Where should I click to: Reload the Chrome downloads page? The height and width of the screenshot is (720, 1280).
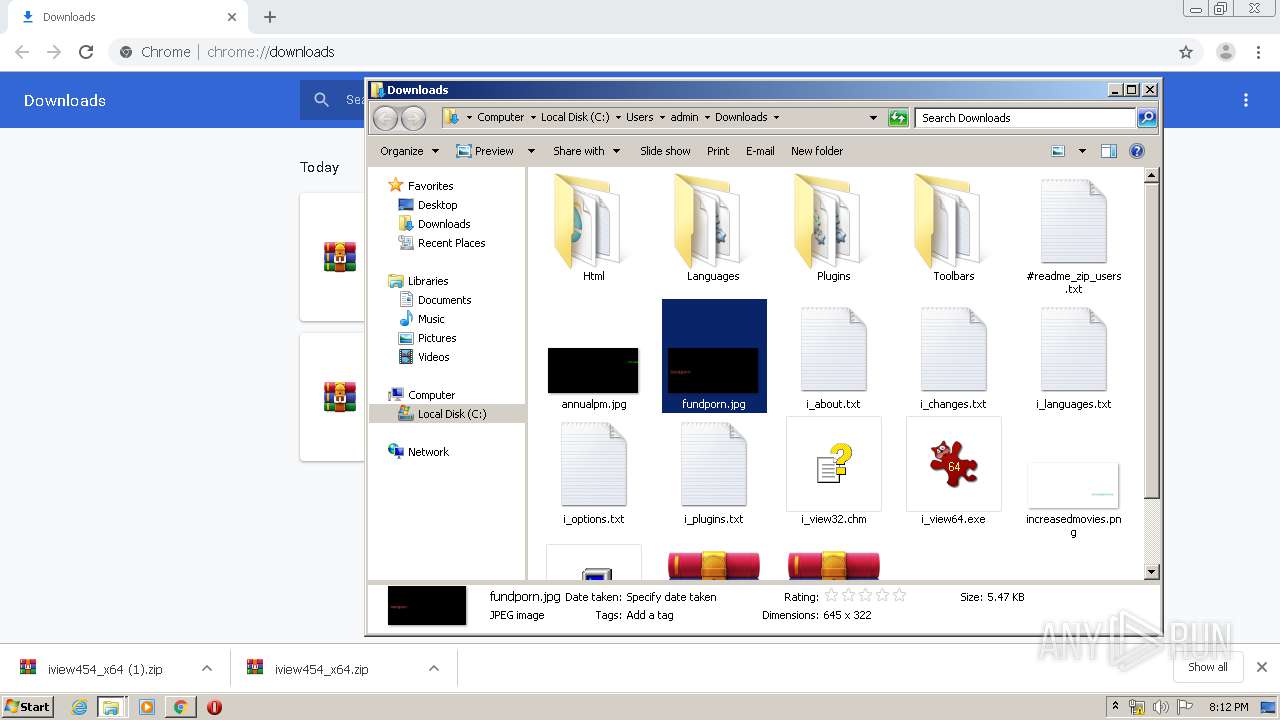pyautogui.click(x=86, y=52)
